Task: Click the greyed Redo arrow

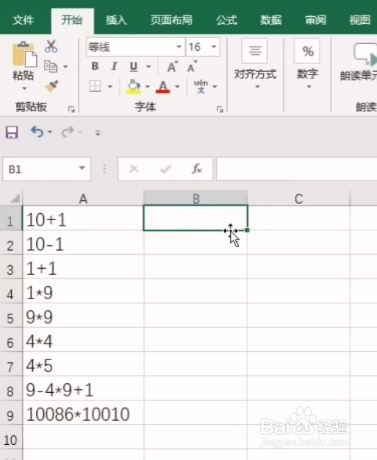Action: pyautogui.click(x=67, y=132)
